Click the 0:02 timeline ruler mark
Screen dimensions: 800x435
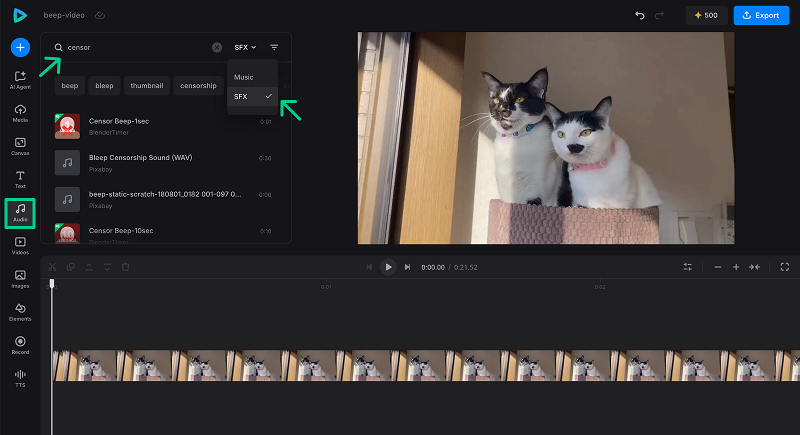point(600,287)
